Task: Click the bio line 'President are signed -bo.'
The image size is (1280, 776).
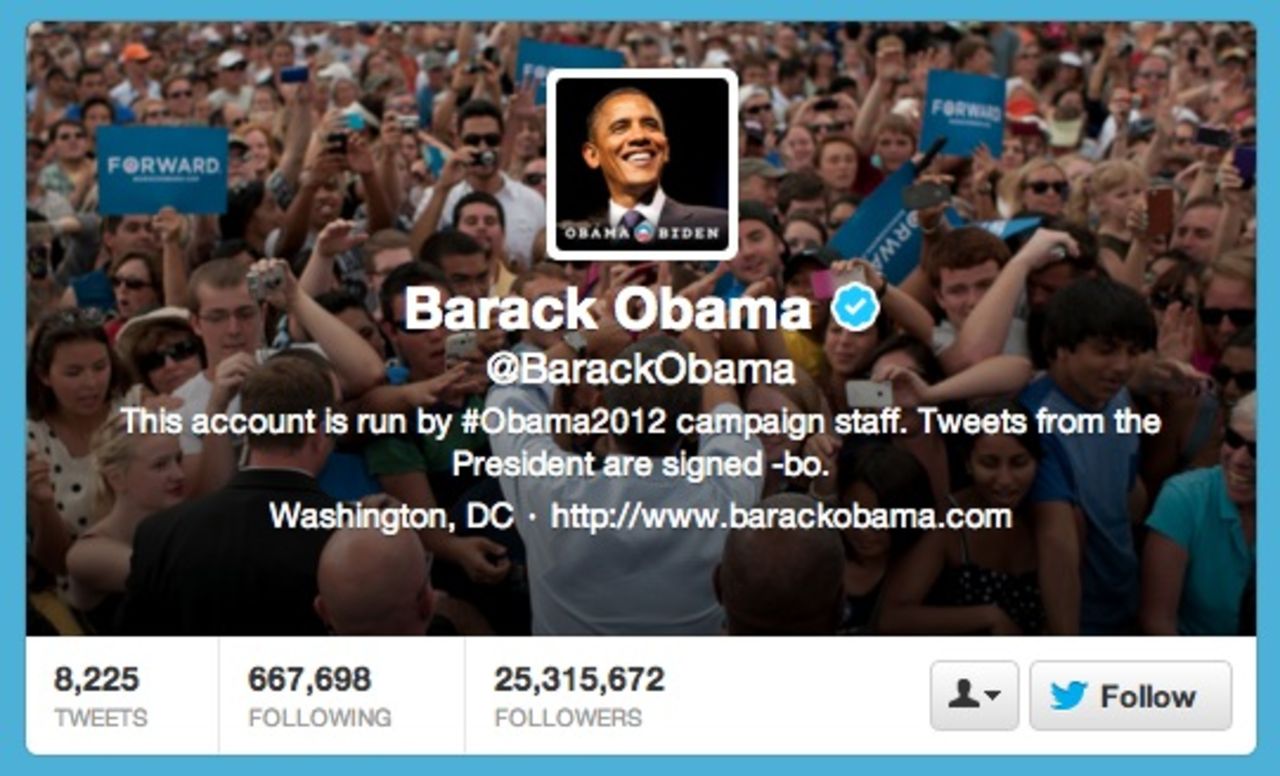Action: pos(640,465)
